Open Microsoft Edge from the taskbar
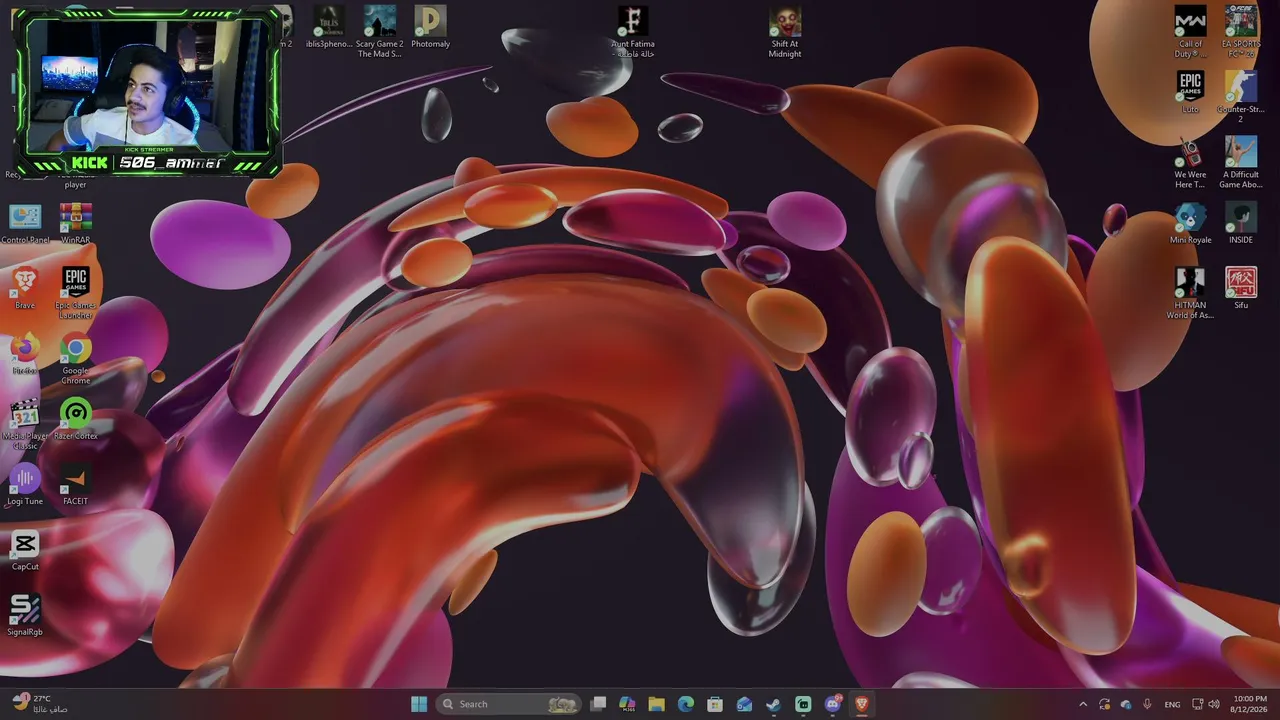Viewport: 1280px width, 720px height. 686,704
